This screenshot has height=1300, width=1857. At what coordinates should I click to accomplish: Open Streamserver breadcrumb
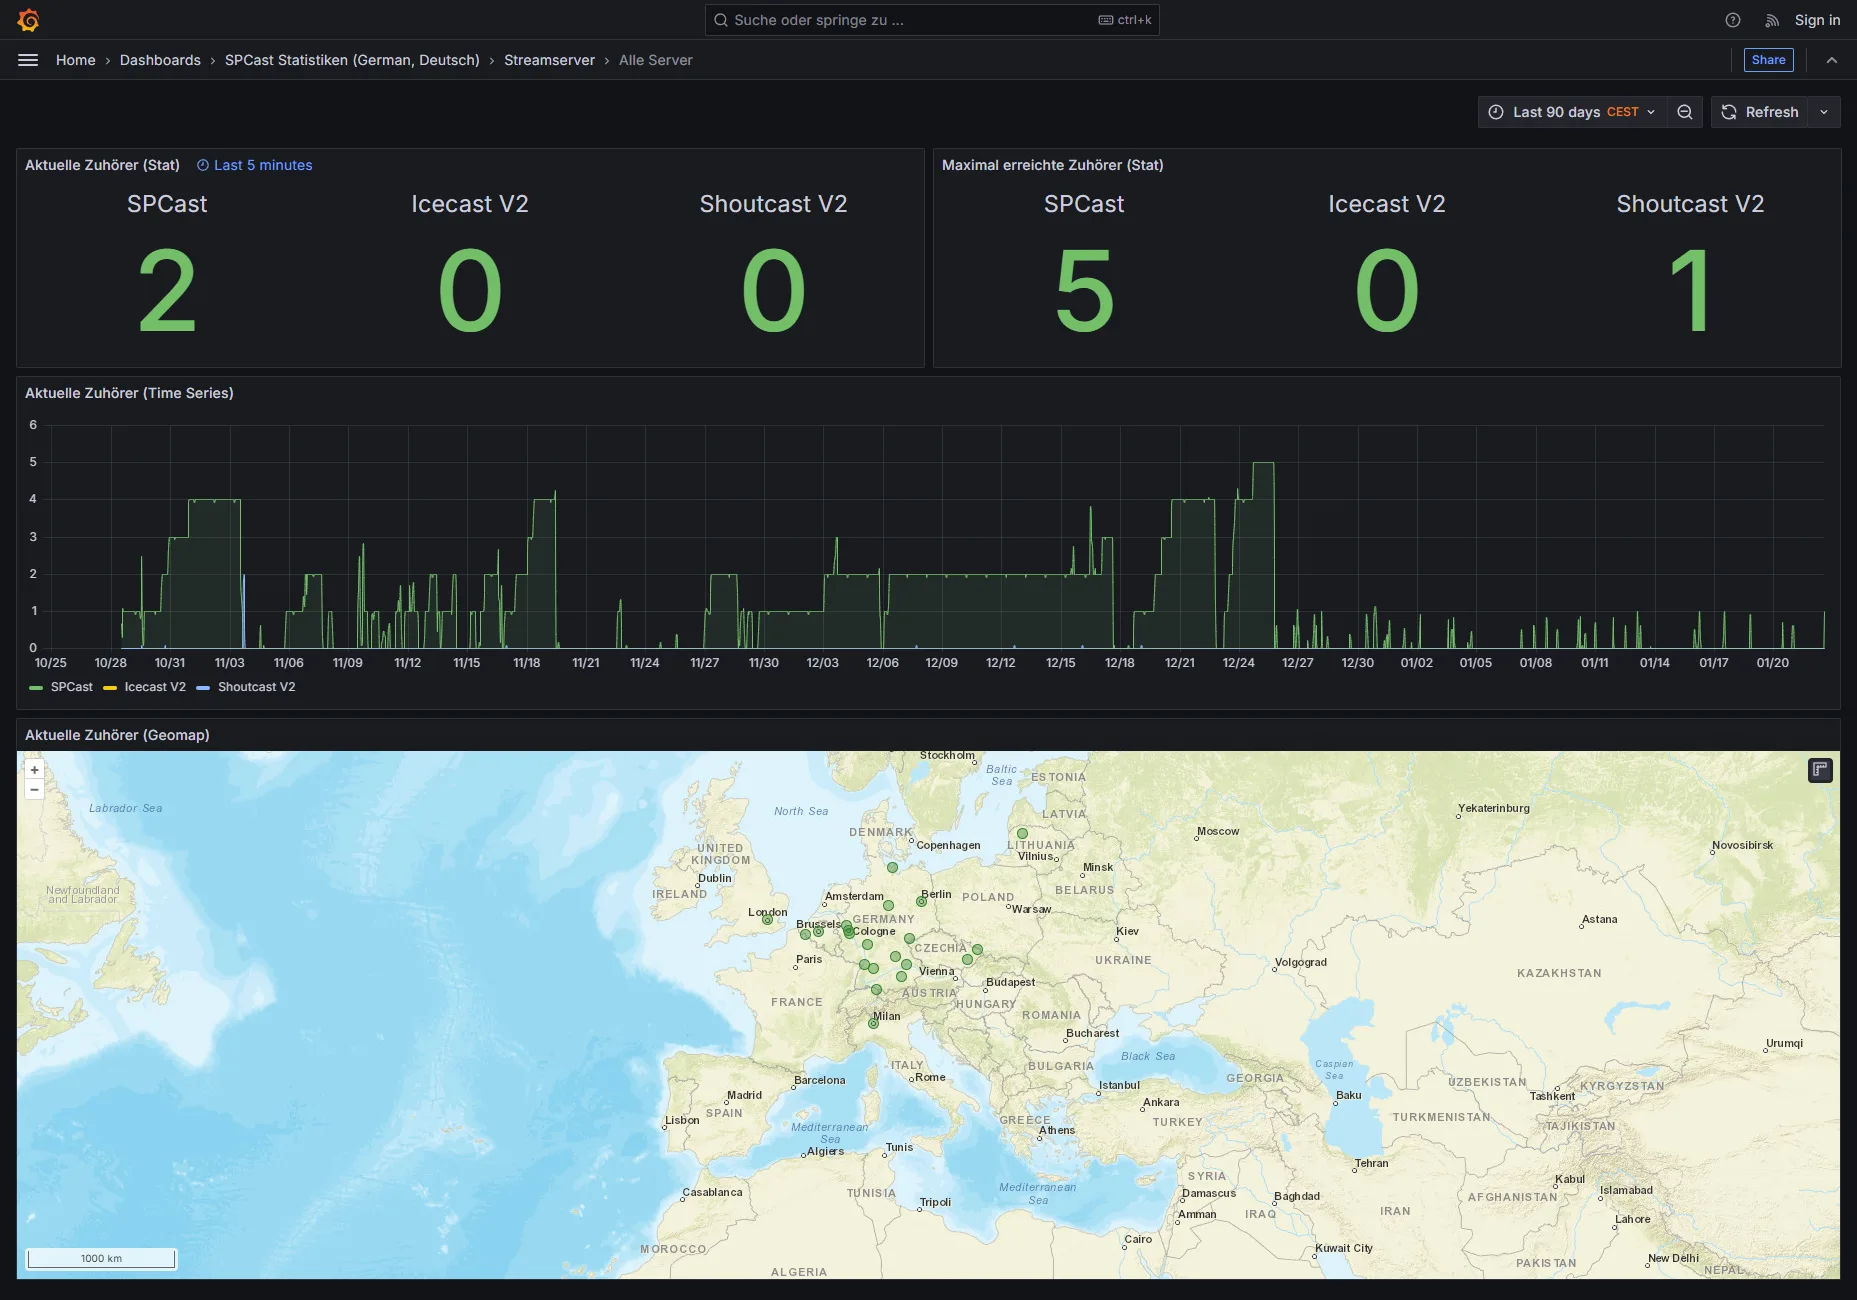coord(549,60)
